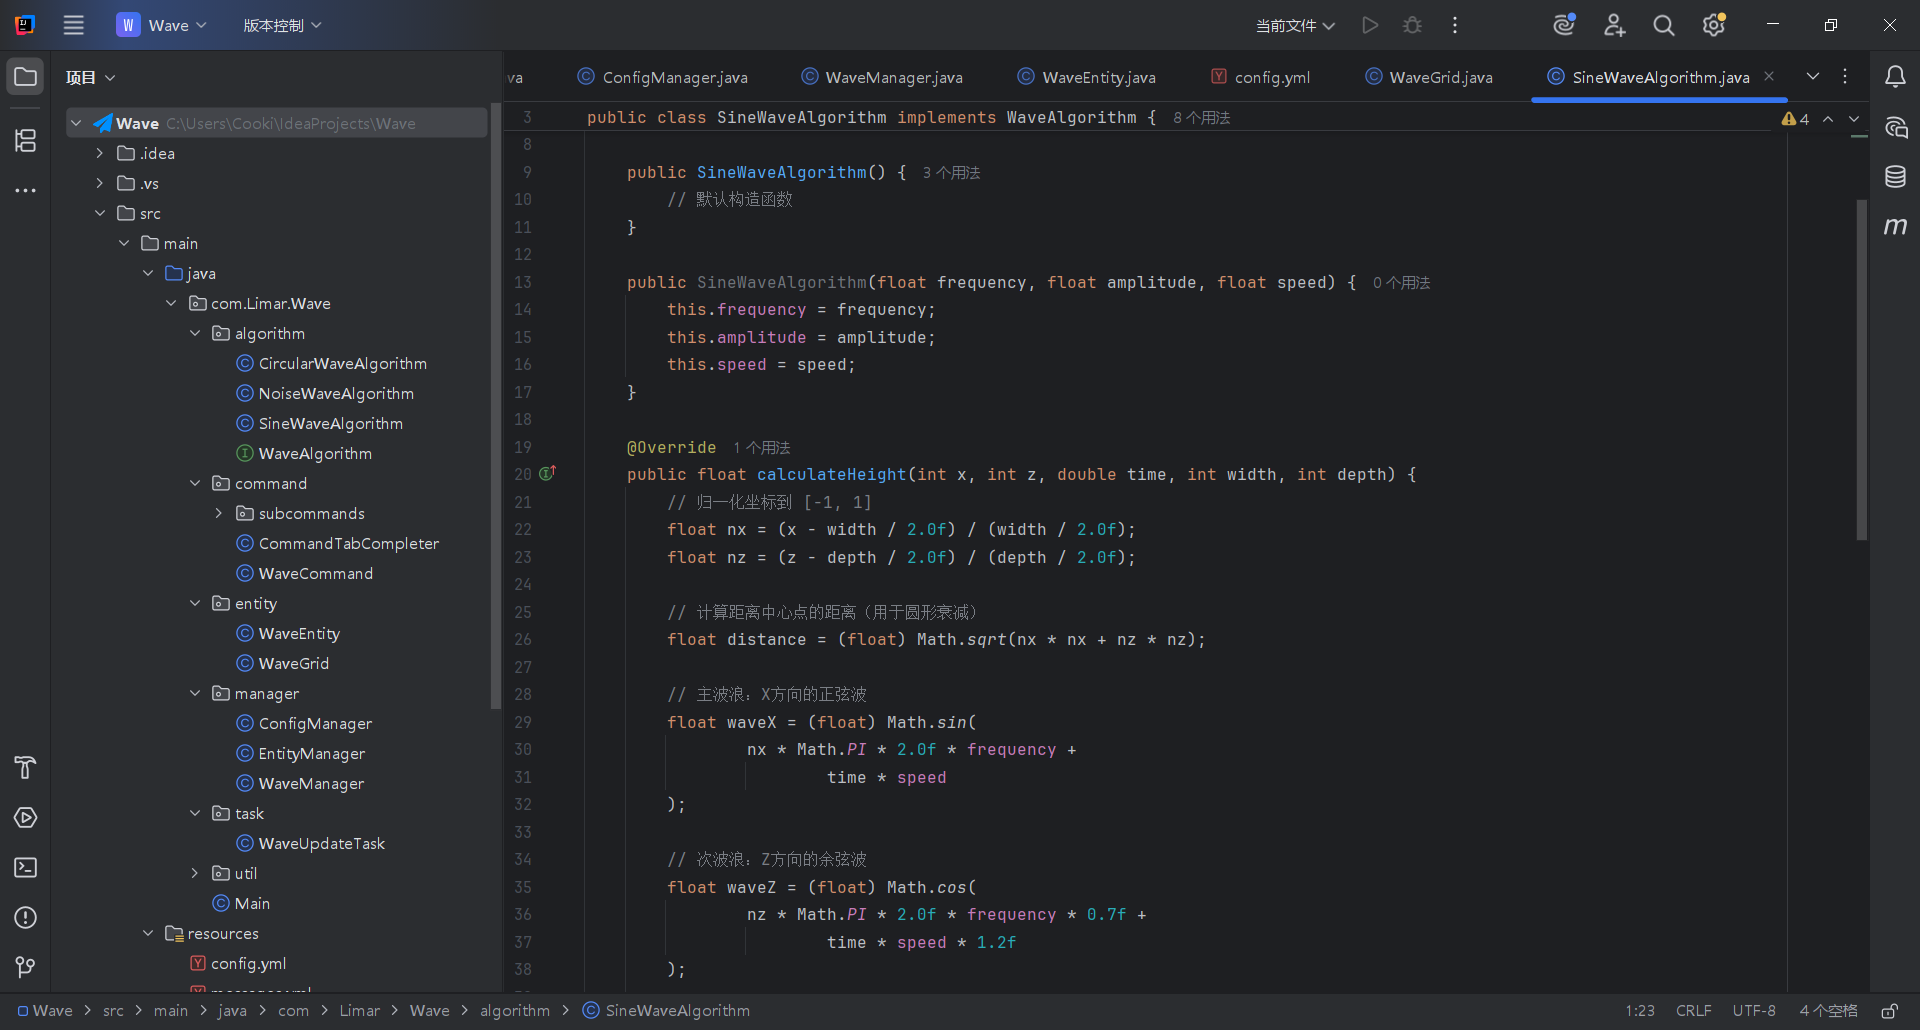The height and width of the screenshot is (1030, 1920).
Task: Collapse the algorithm package folder
Action: pos(195,333)
